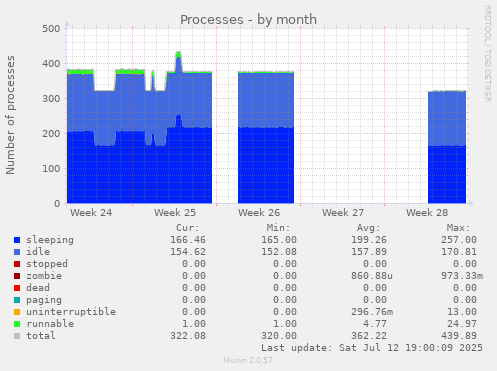The image size is (497, 371).
Task: Select the 'Week 28' axis label
Action: pyautogui.click(x=427, y=213)
